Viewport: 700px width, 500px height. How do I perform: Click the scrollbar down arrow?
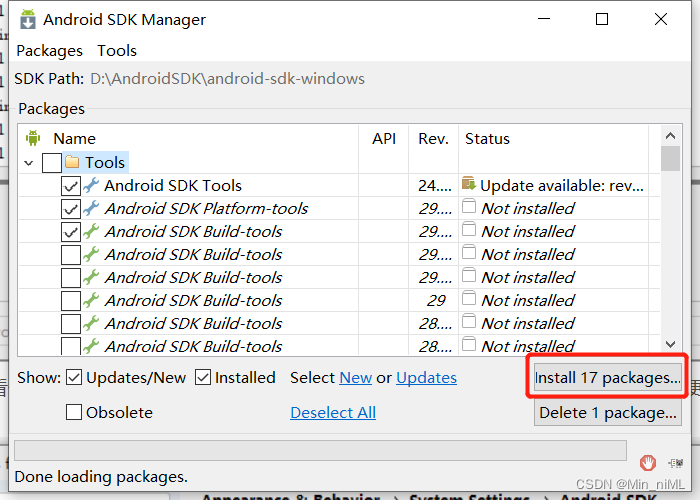tap(670, 345)
